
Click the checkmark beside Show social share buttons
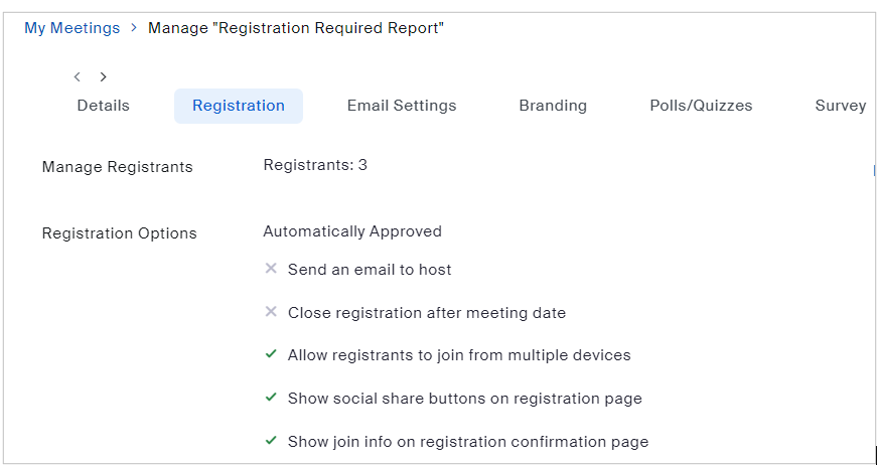point(270,398)
